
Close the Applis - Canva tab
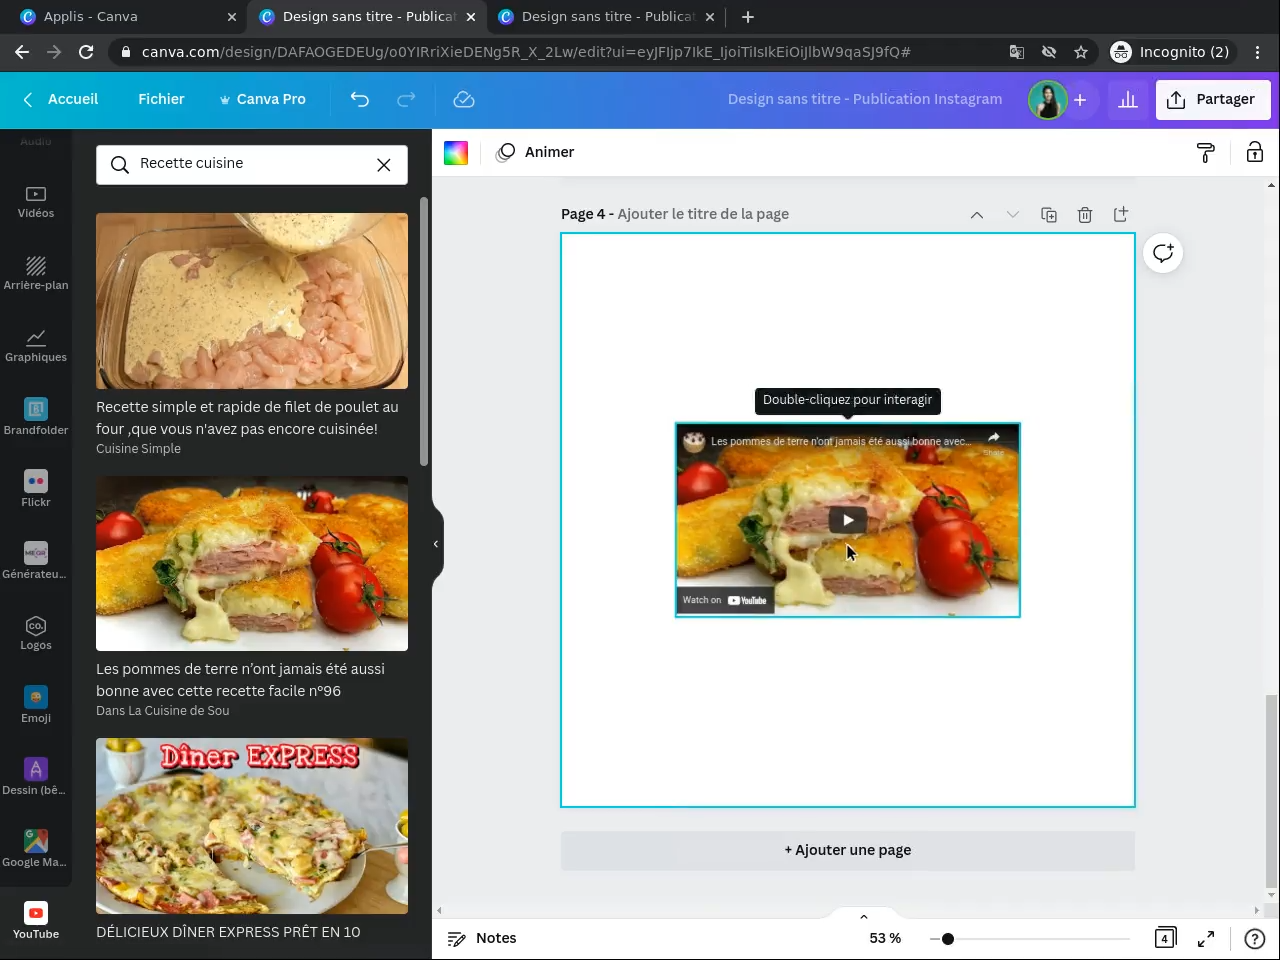[x=232, y=17]
